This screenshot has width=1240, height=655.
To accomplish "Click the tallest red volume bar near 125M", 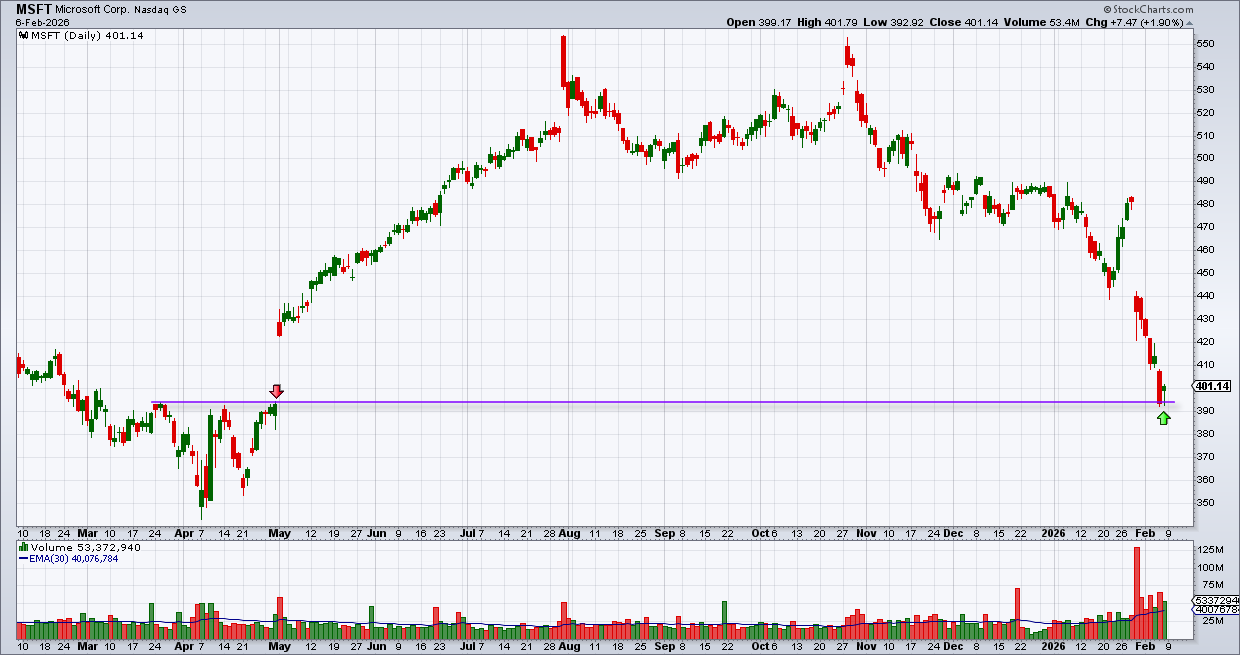I will tap(1137, 593).
